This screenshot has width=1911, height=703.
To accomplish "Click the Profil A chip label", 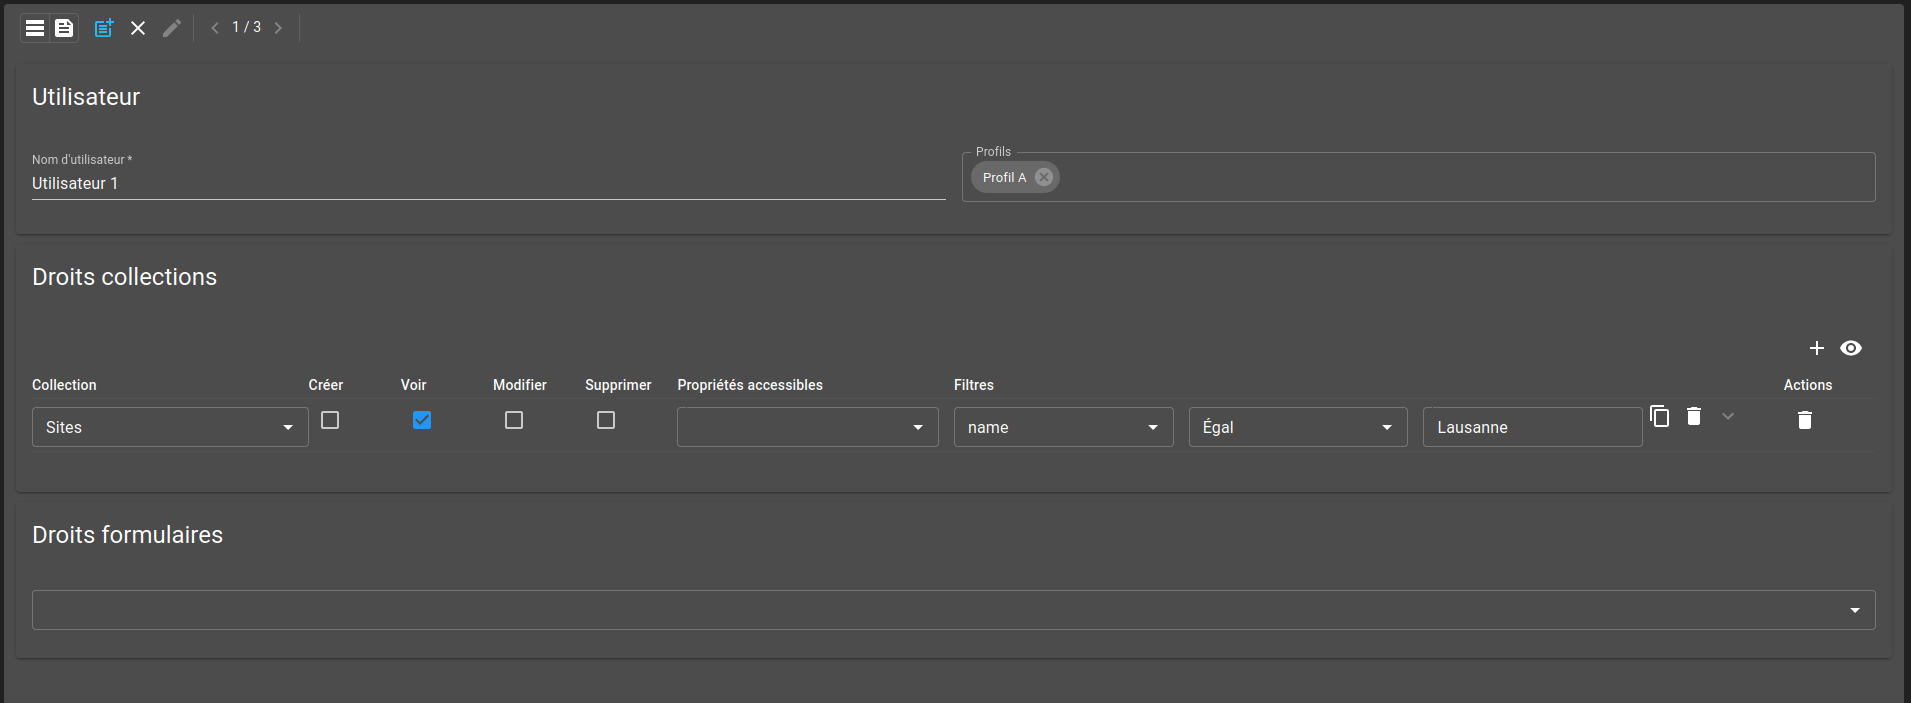I will (1004, 177).
